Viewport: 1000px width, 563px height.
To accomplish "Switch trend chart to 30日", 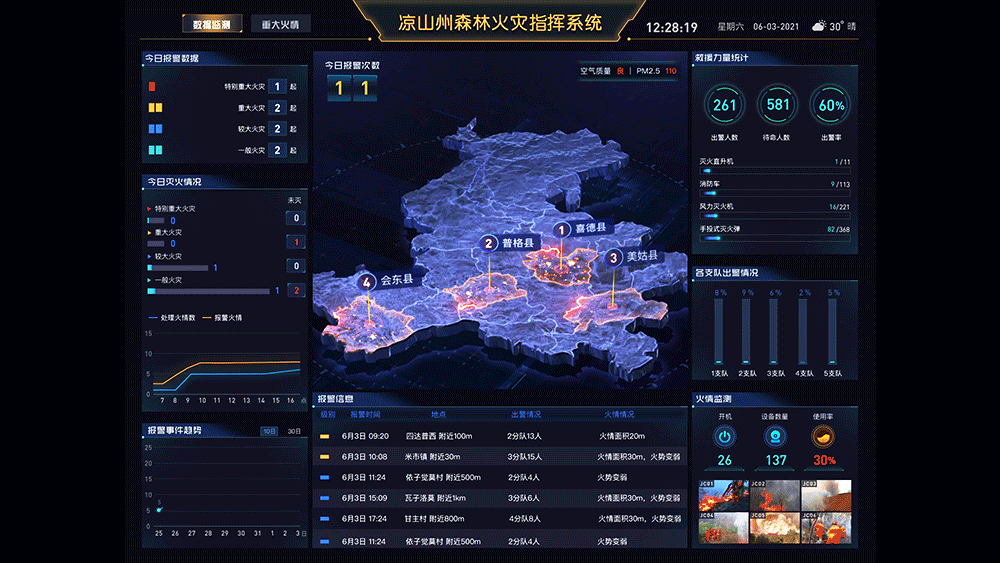I will coord(294,432).
